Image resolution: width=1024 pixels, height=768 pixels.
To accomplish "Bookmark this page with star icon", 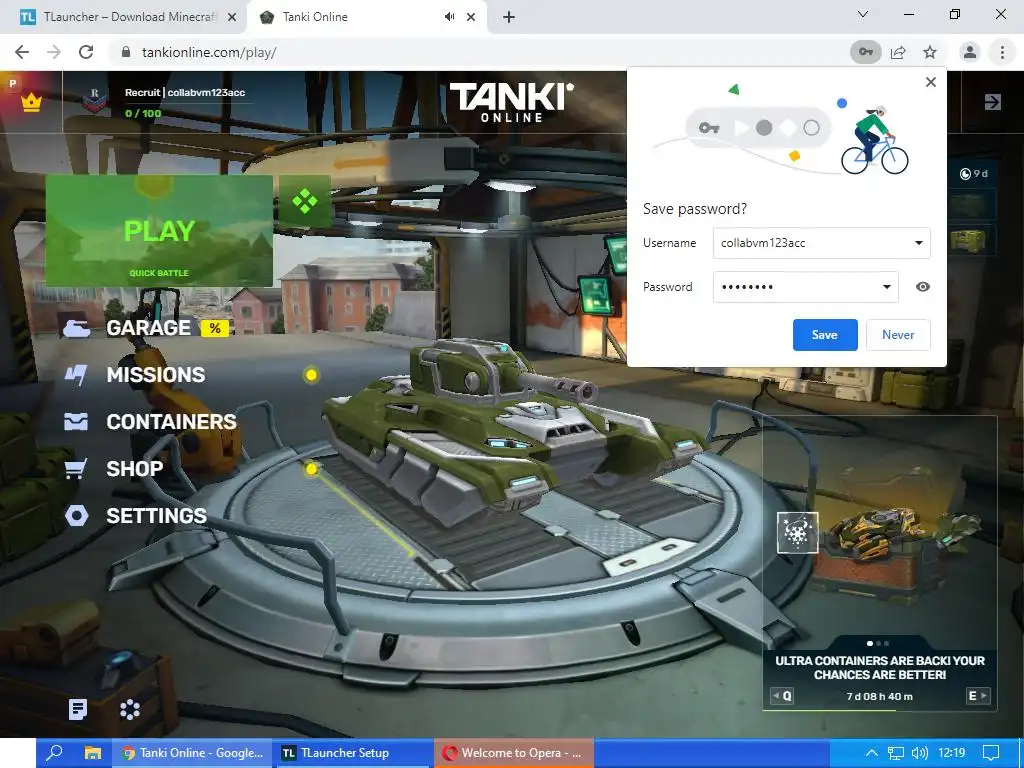I will coord(930,52).
